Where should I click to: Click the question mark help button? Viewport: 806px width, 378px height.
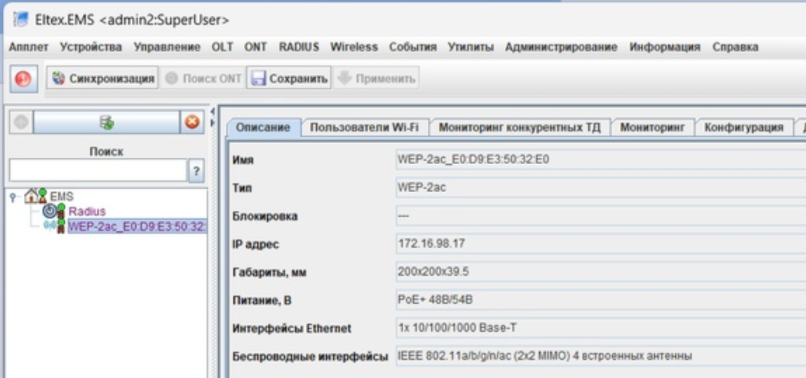coord(196,170)
